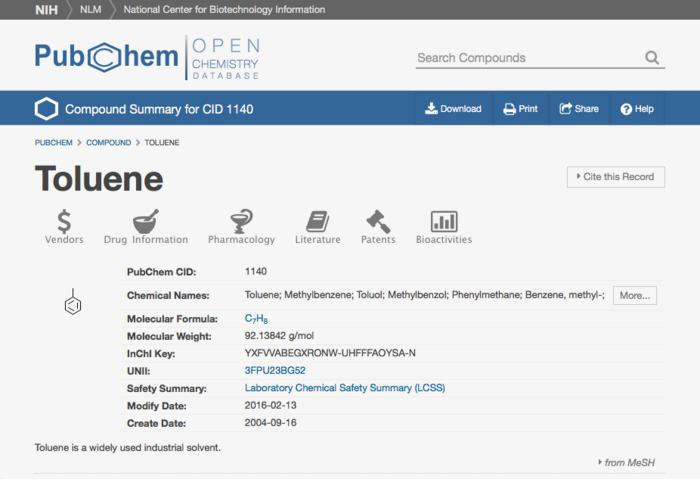Open the Literature book icon
This screenshot has height=479, width=700.
pos(317,221)
